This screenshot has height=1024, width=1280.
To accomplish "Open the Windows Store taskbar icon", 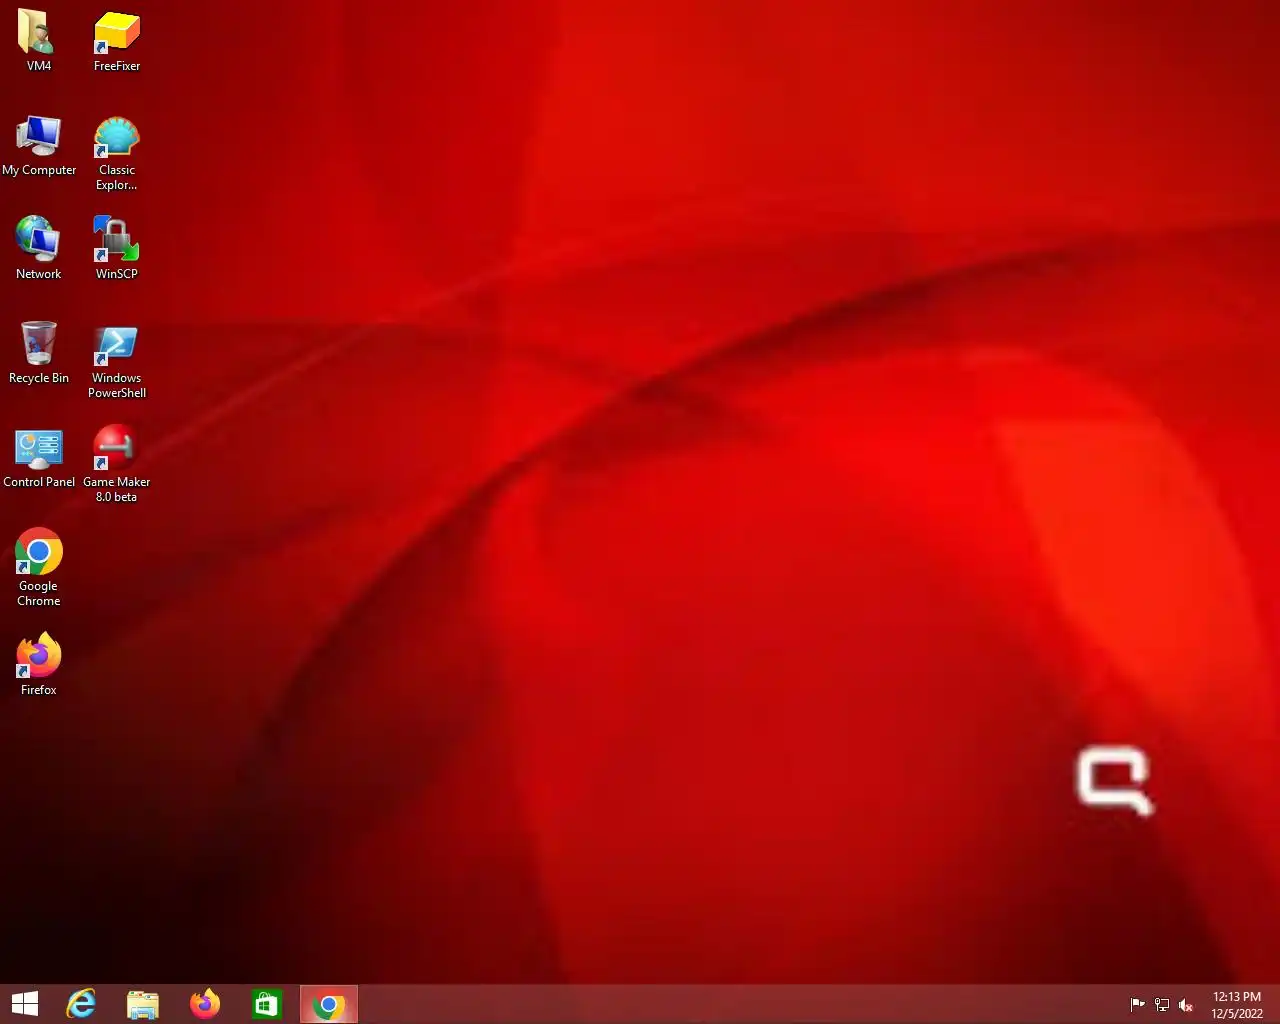I will (x=267, y=1004).
